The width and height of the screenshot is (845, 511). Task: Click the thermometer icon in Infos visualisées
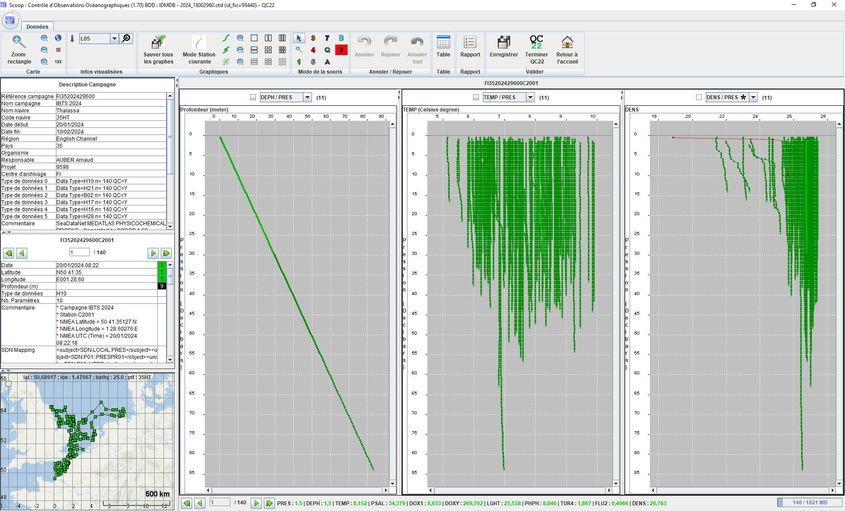tap(72, 38)
